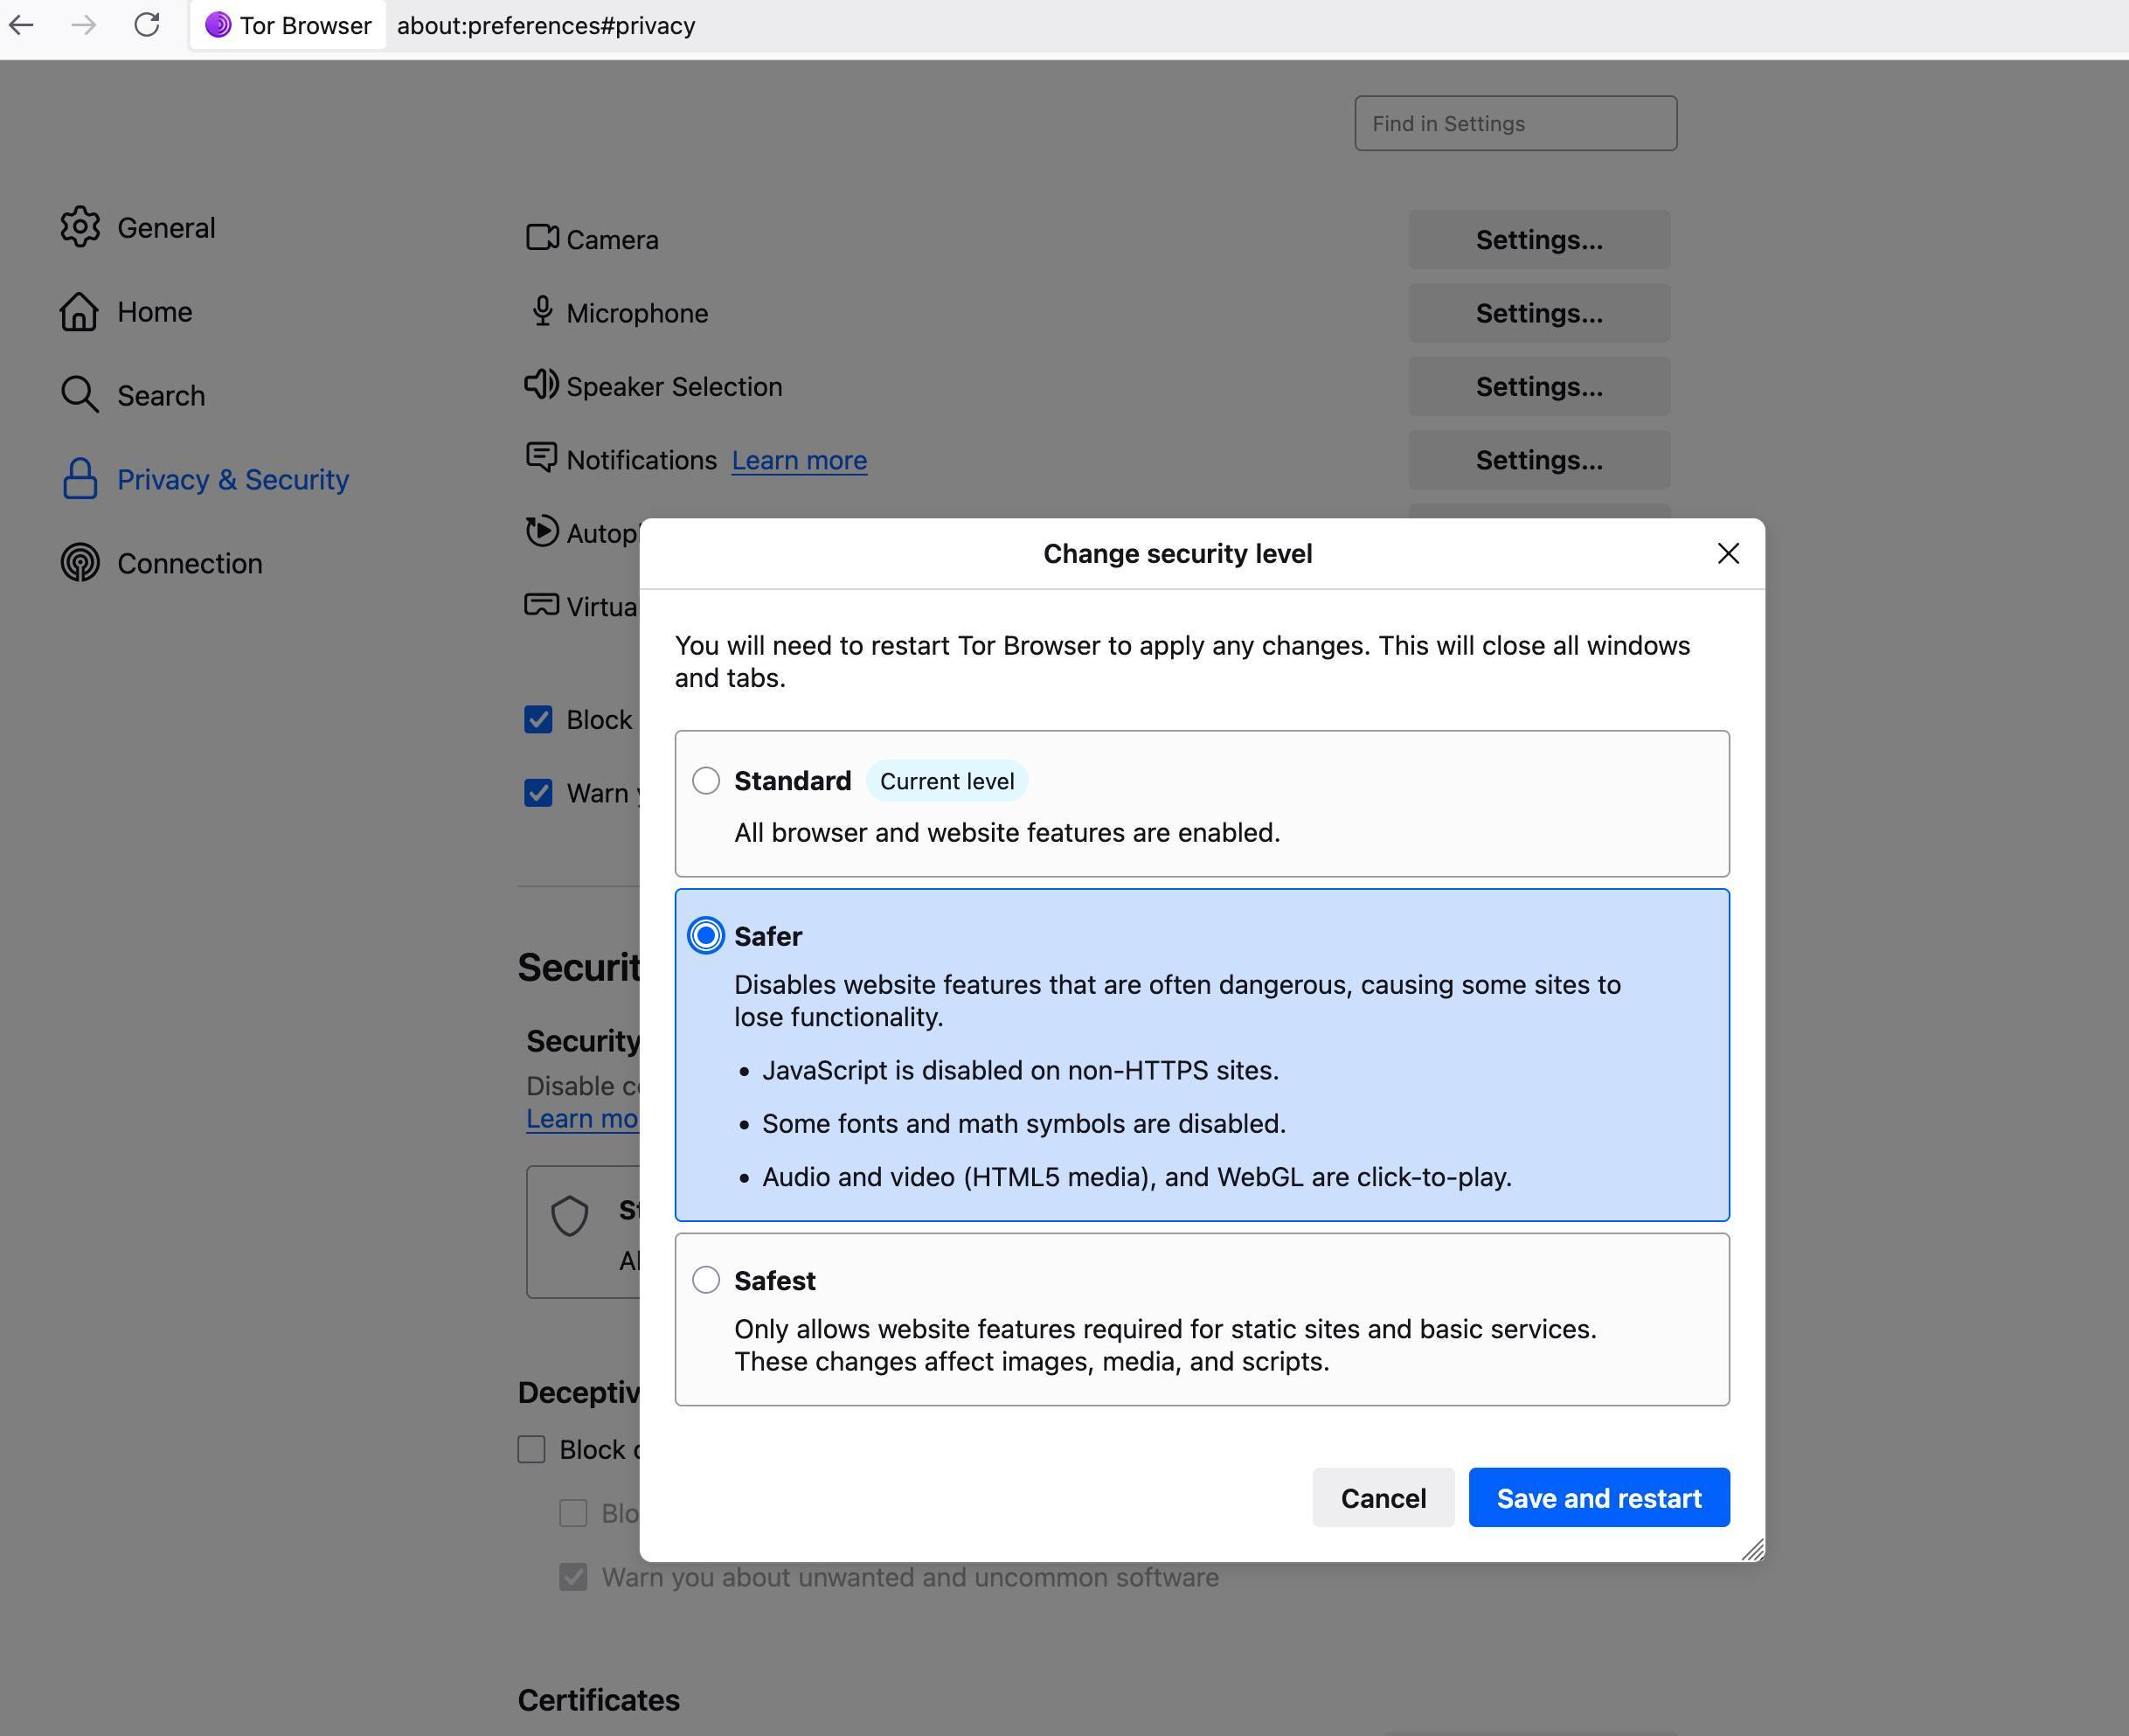Select the Standard security level
2129x1736 pixels.
tap(706, 781)
